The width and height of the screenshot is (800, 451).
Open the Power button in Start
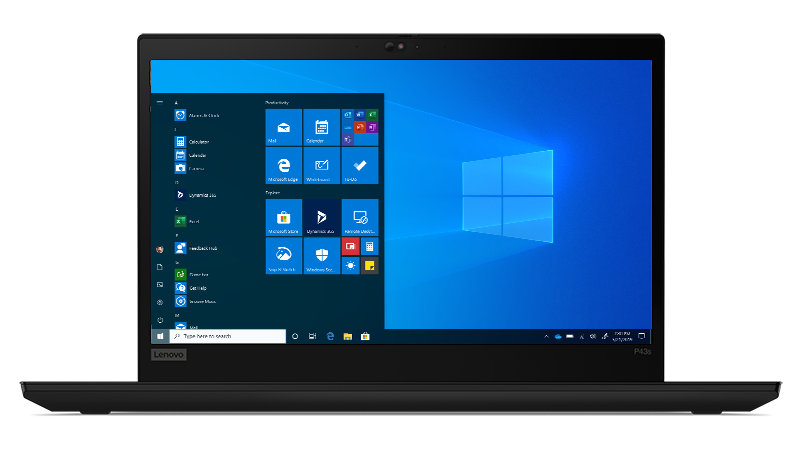coord(160,320)
